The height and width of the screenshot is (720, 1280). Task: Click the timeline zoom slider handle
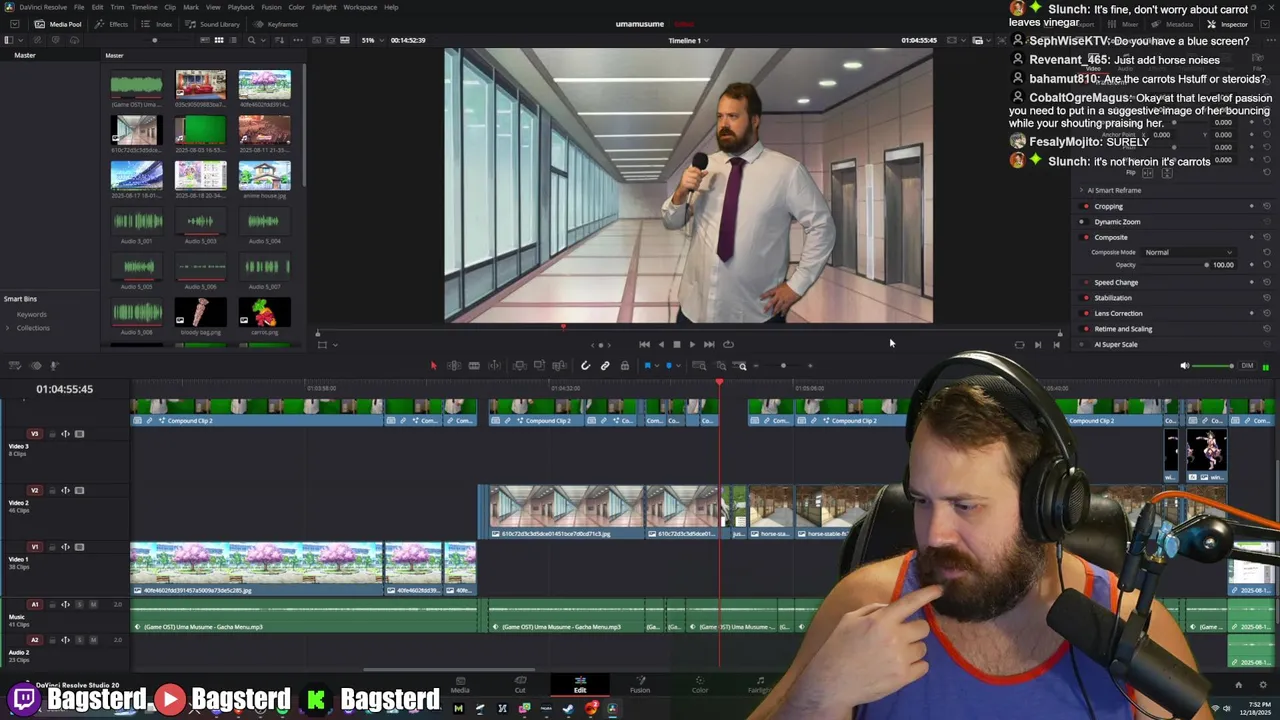[x=783, y=366]
